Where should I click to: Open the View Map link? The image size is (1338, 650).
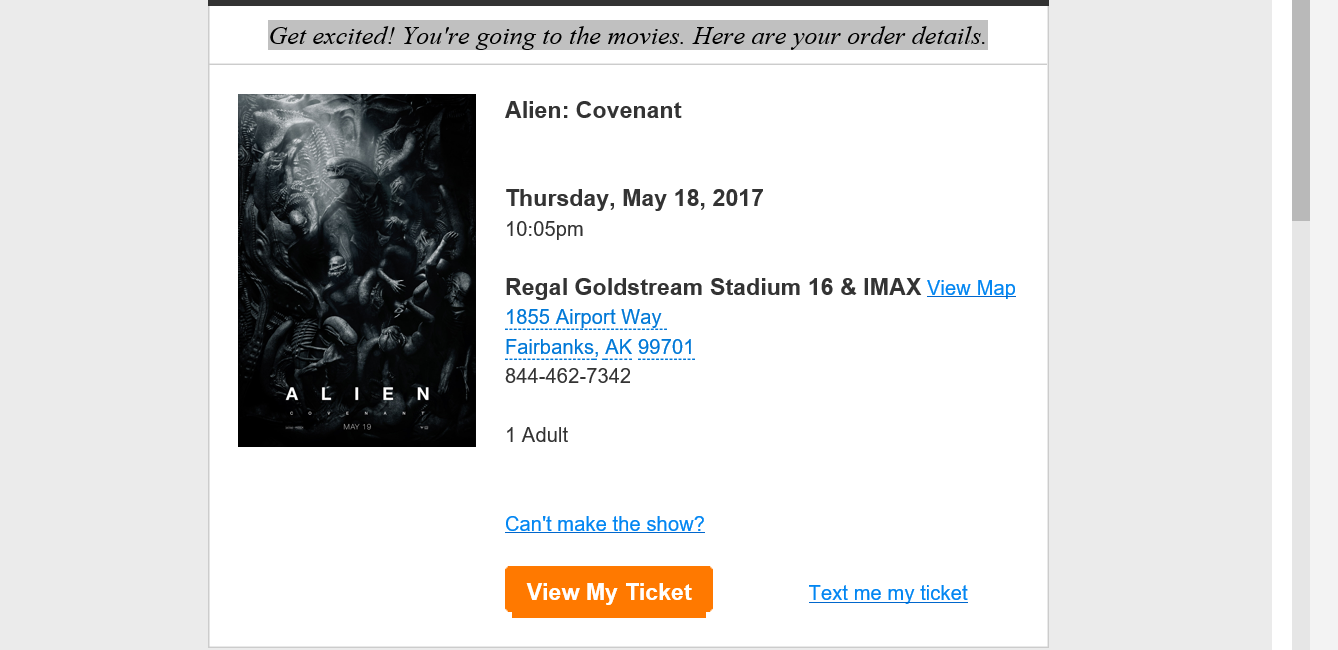[971, 288]
